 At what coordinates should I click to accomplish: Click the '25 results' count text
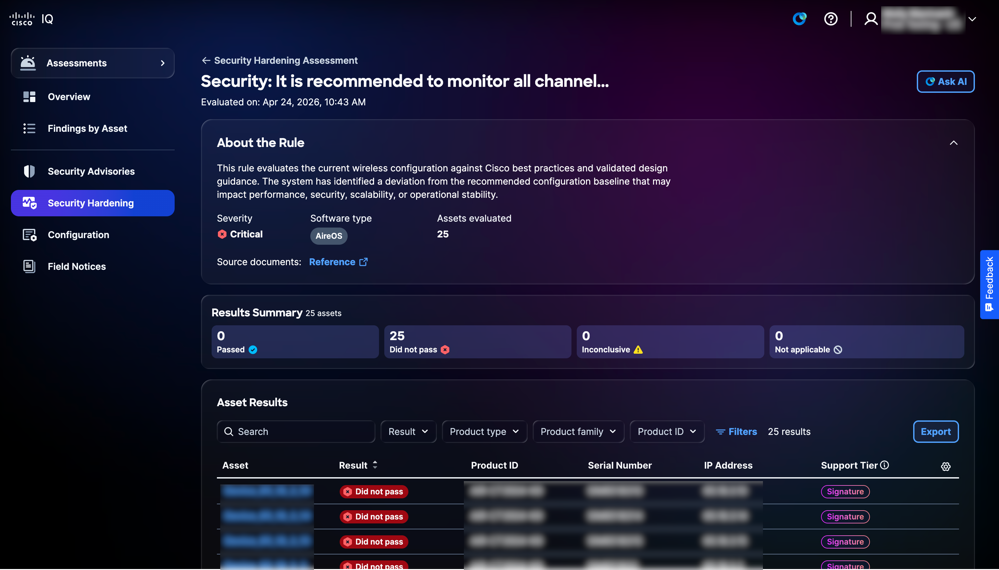click(789, 432)
